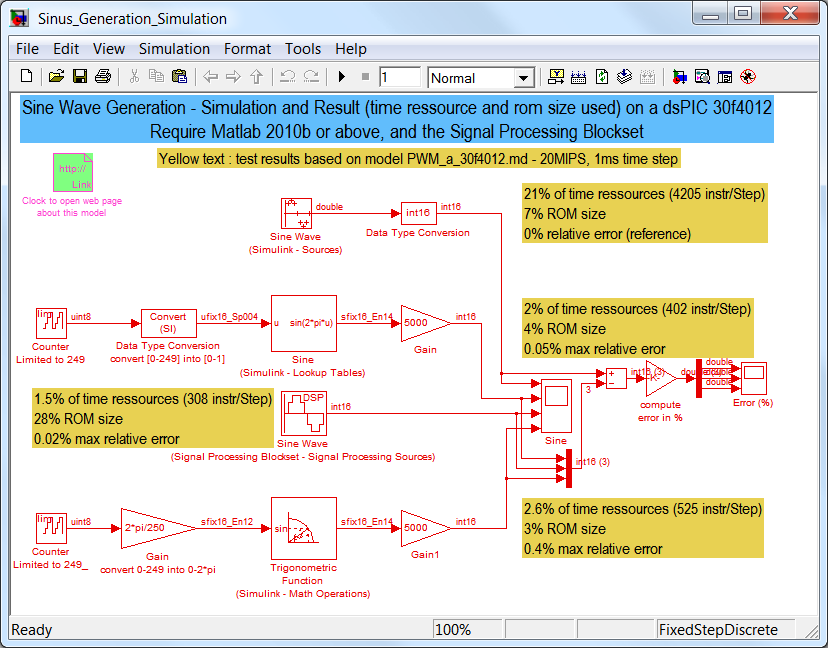
Task: Open the Format menu
Action: click(x=247, y=49)
